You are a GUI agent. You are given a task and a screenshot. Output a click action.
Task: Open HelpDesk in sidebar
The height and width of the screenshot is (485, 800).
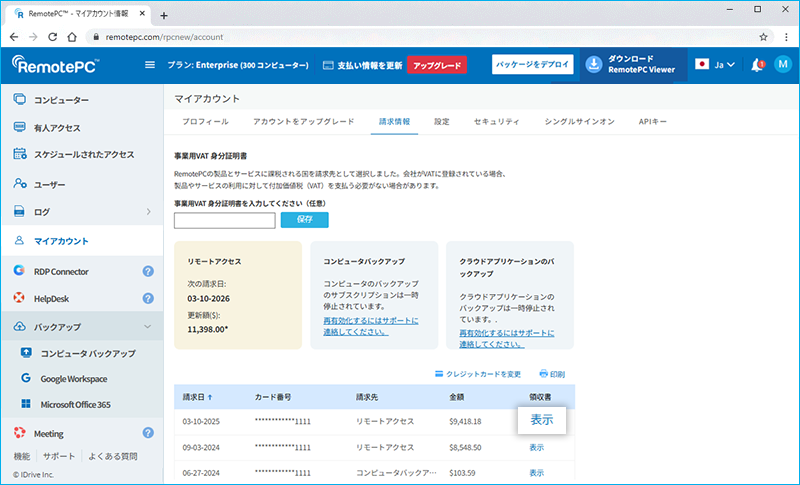[x=51, y=298]
